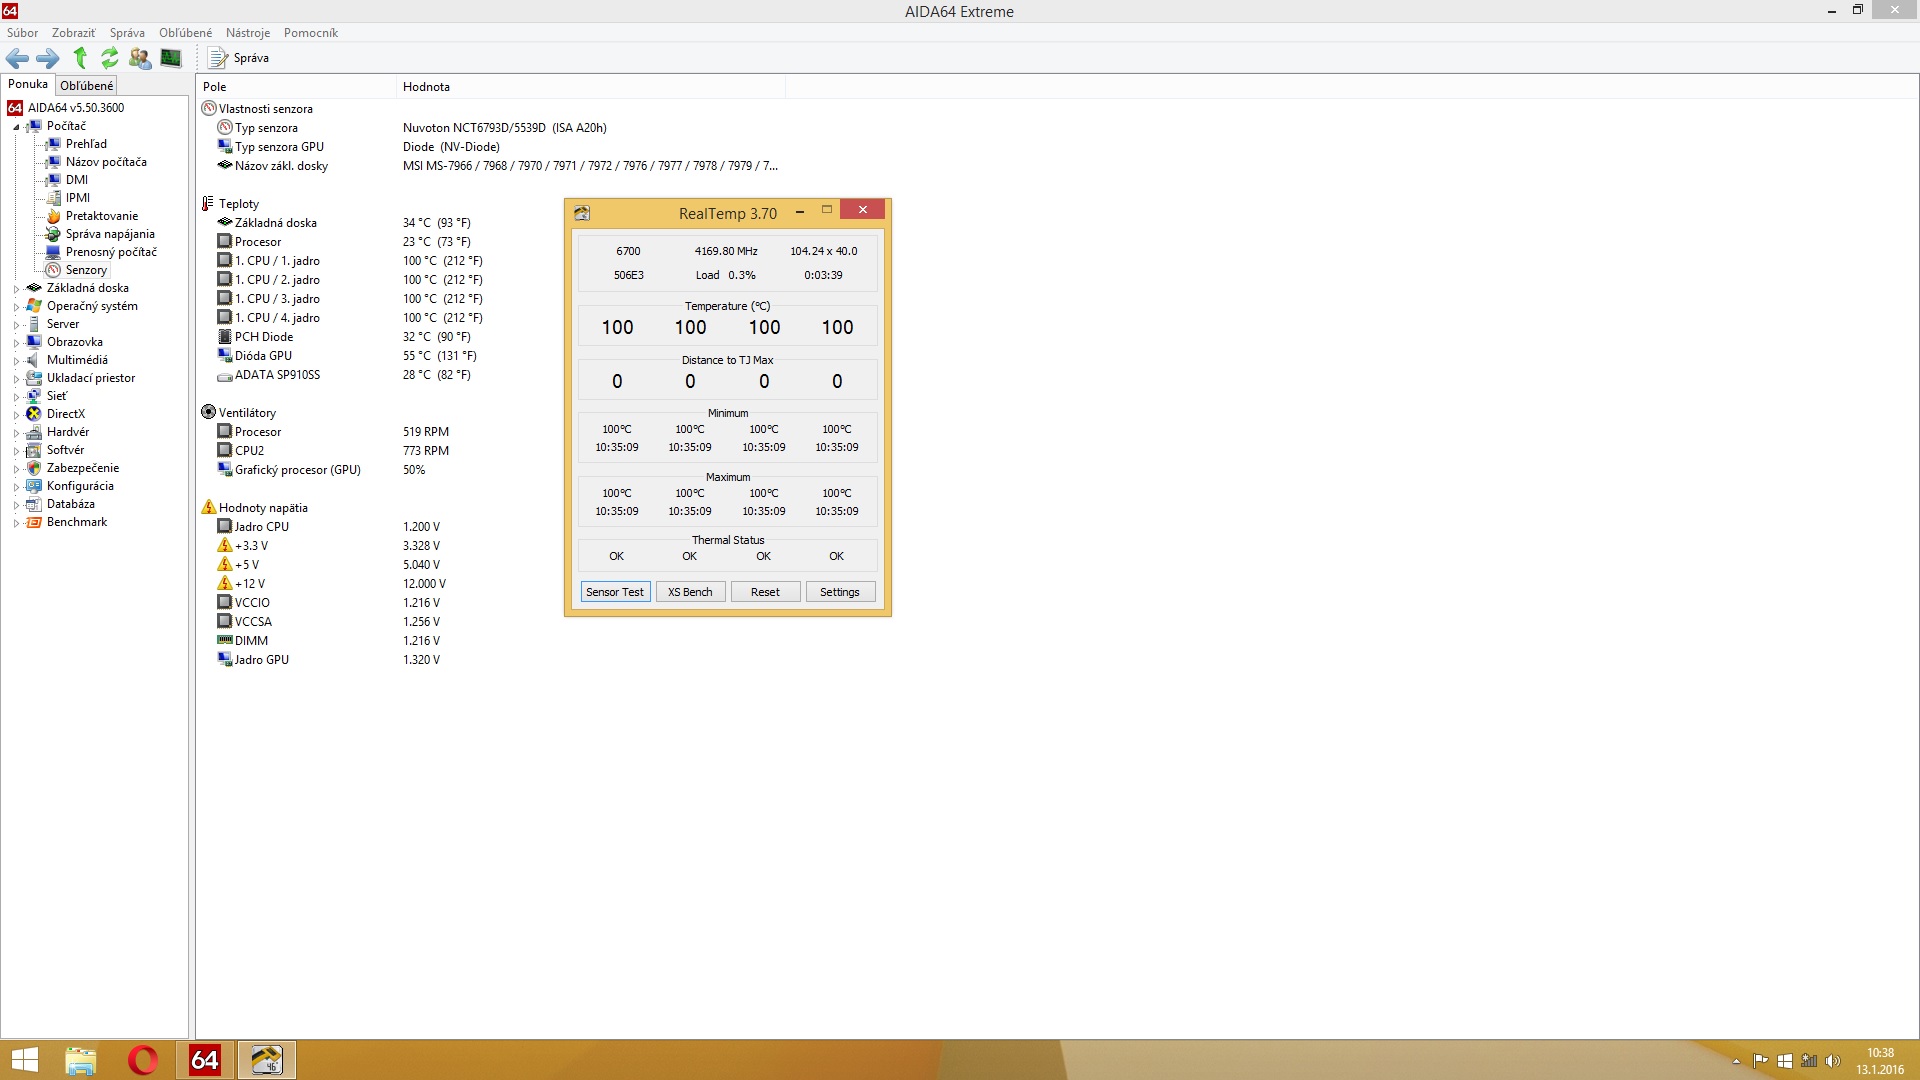Select the DMI tree item

pyautogui.click(x=77, y=180)
